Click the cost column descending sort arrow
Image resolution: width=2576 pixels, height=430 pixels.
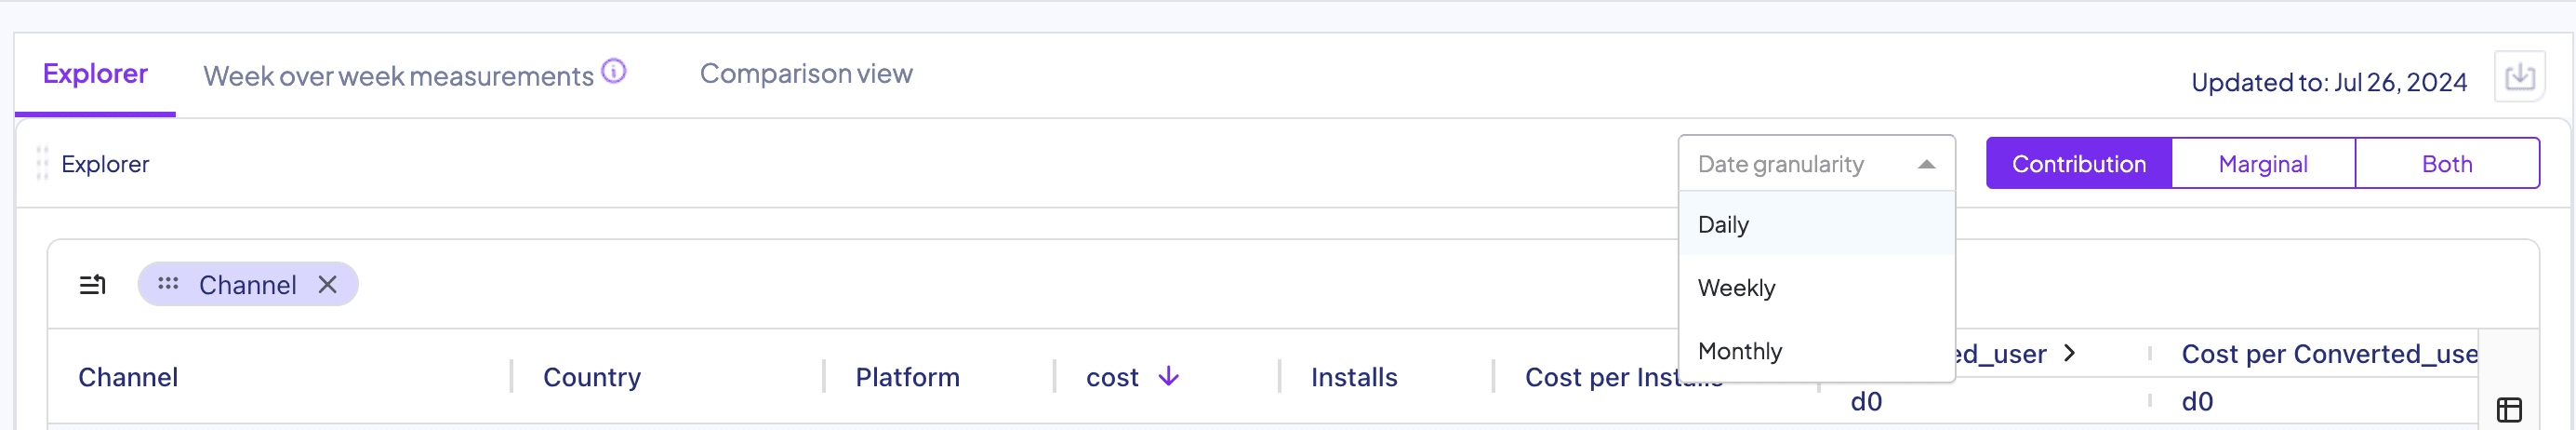(1168, 377)
